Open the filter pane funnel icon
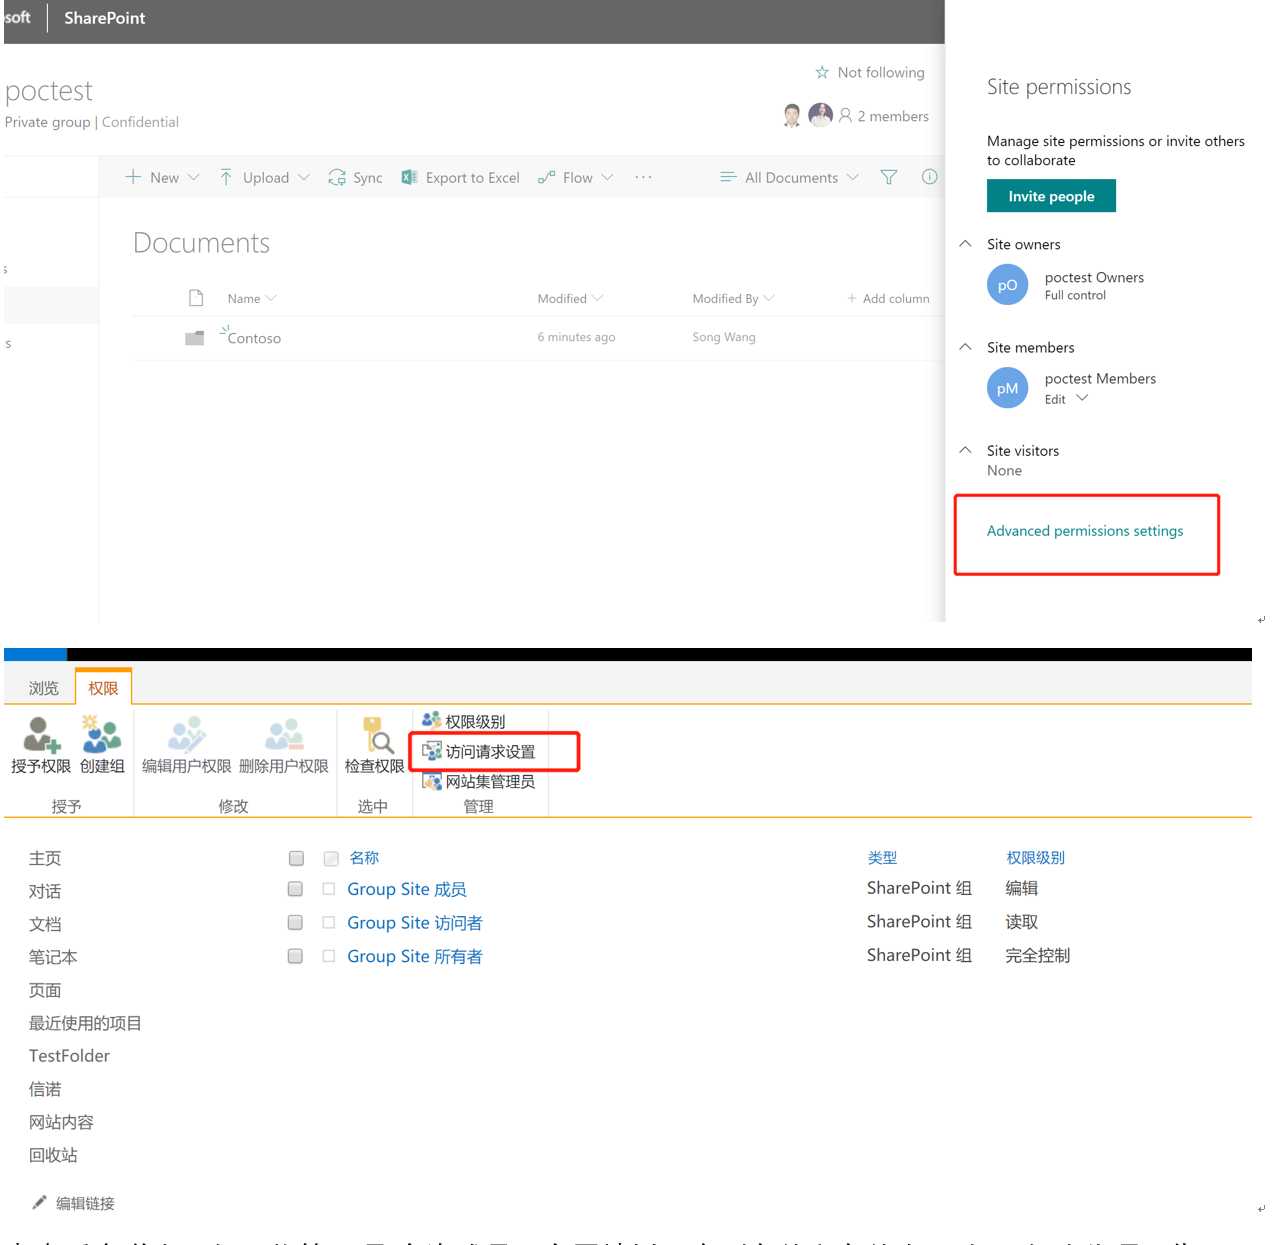The image size is (1272, 1245). click(x=888, y=177)
